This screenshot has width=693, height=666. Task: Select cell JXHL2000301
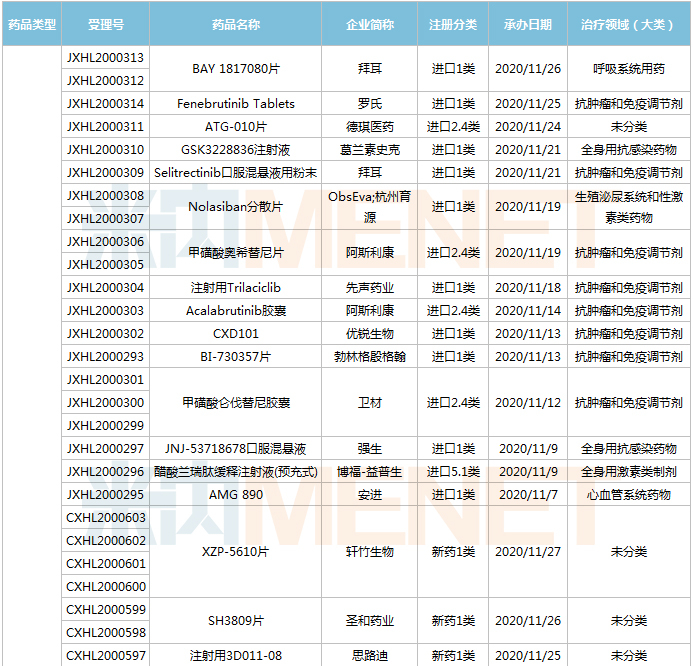[x=105, y=379]
